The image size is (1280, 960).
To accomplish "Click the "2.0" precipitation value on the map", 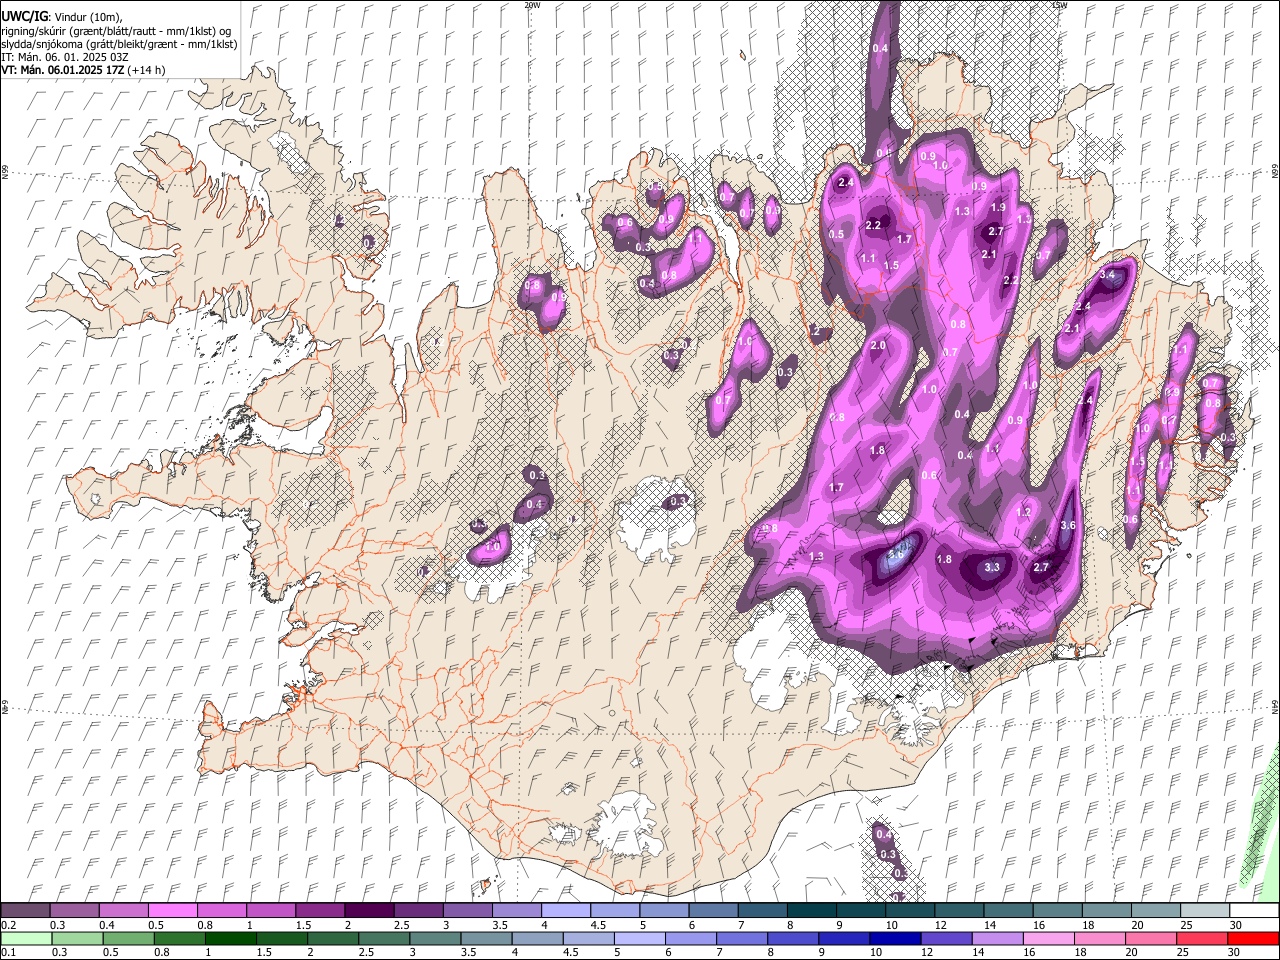I will tap(878, 345).
